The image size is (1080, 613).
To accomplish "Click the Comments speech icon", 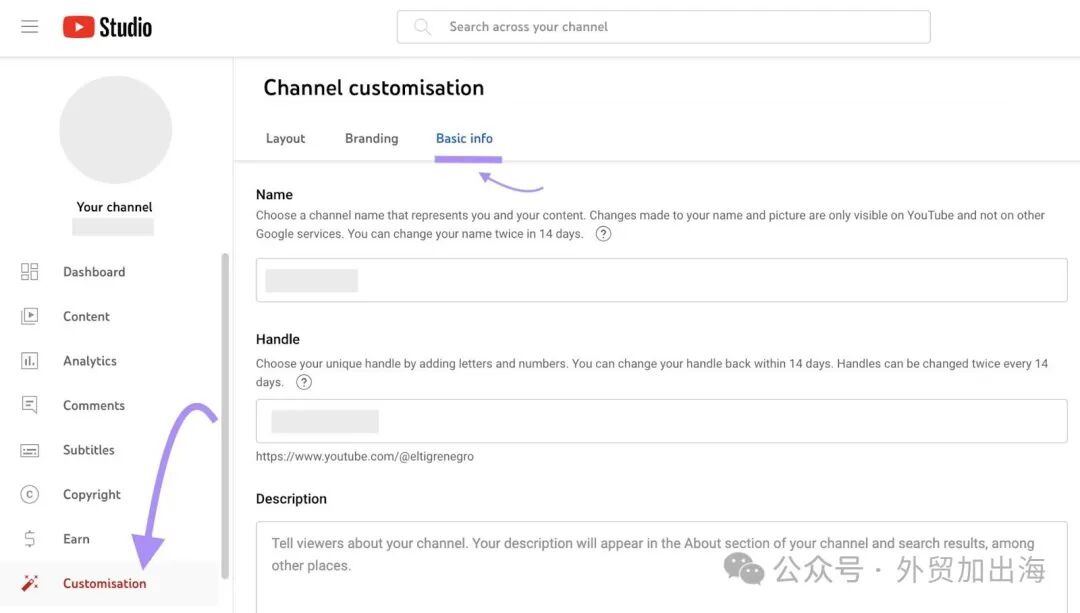I will click(30, 405).
